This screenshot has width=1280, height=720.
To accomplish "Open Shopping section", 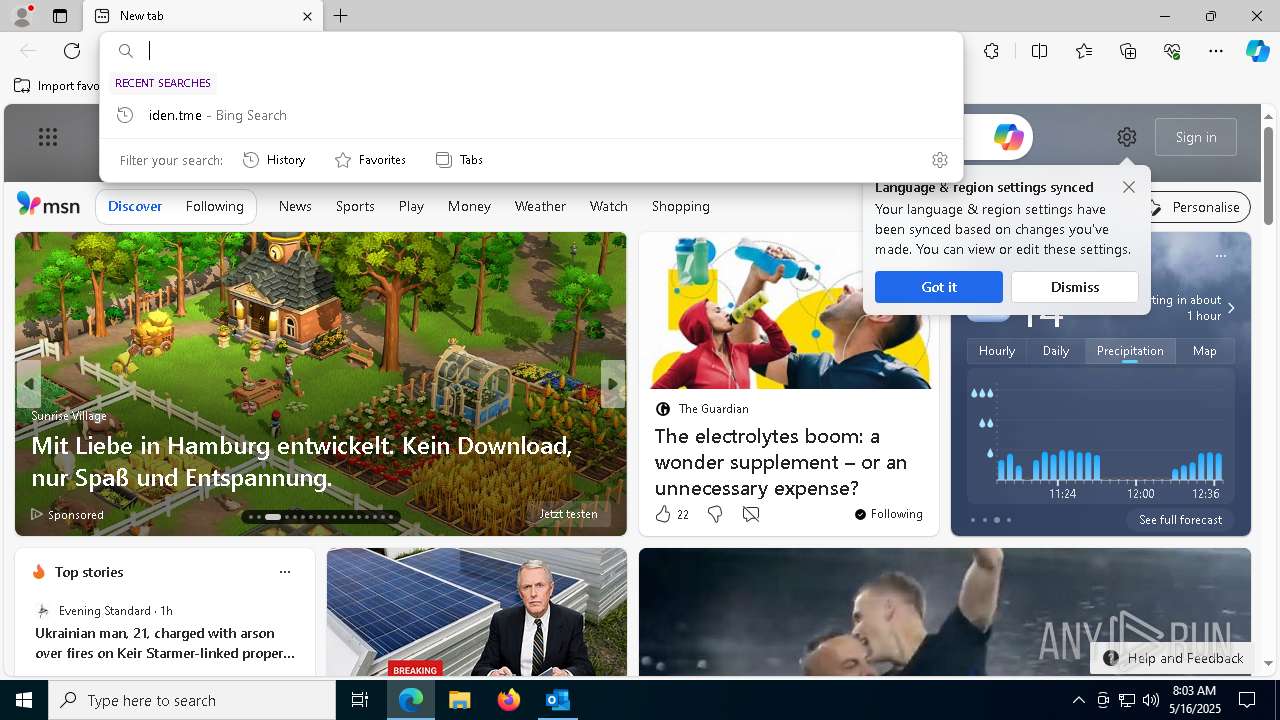I will (x=680, y=206).
